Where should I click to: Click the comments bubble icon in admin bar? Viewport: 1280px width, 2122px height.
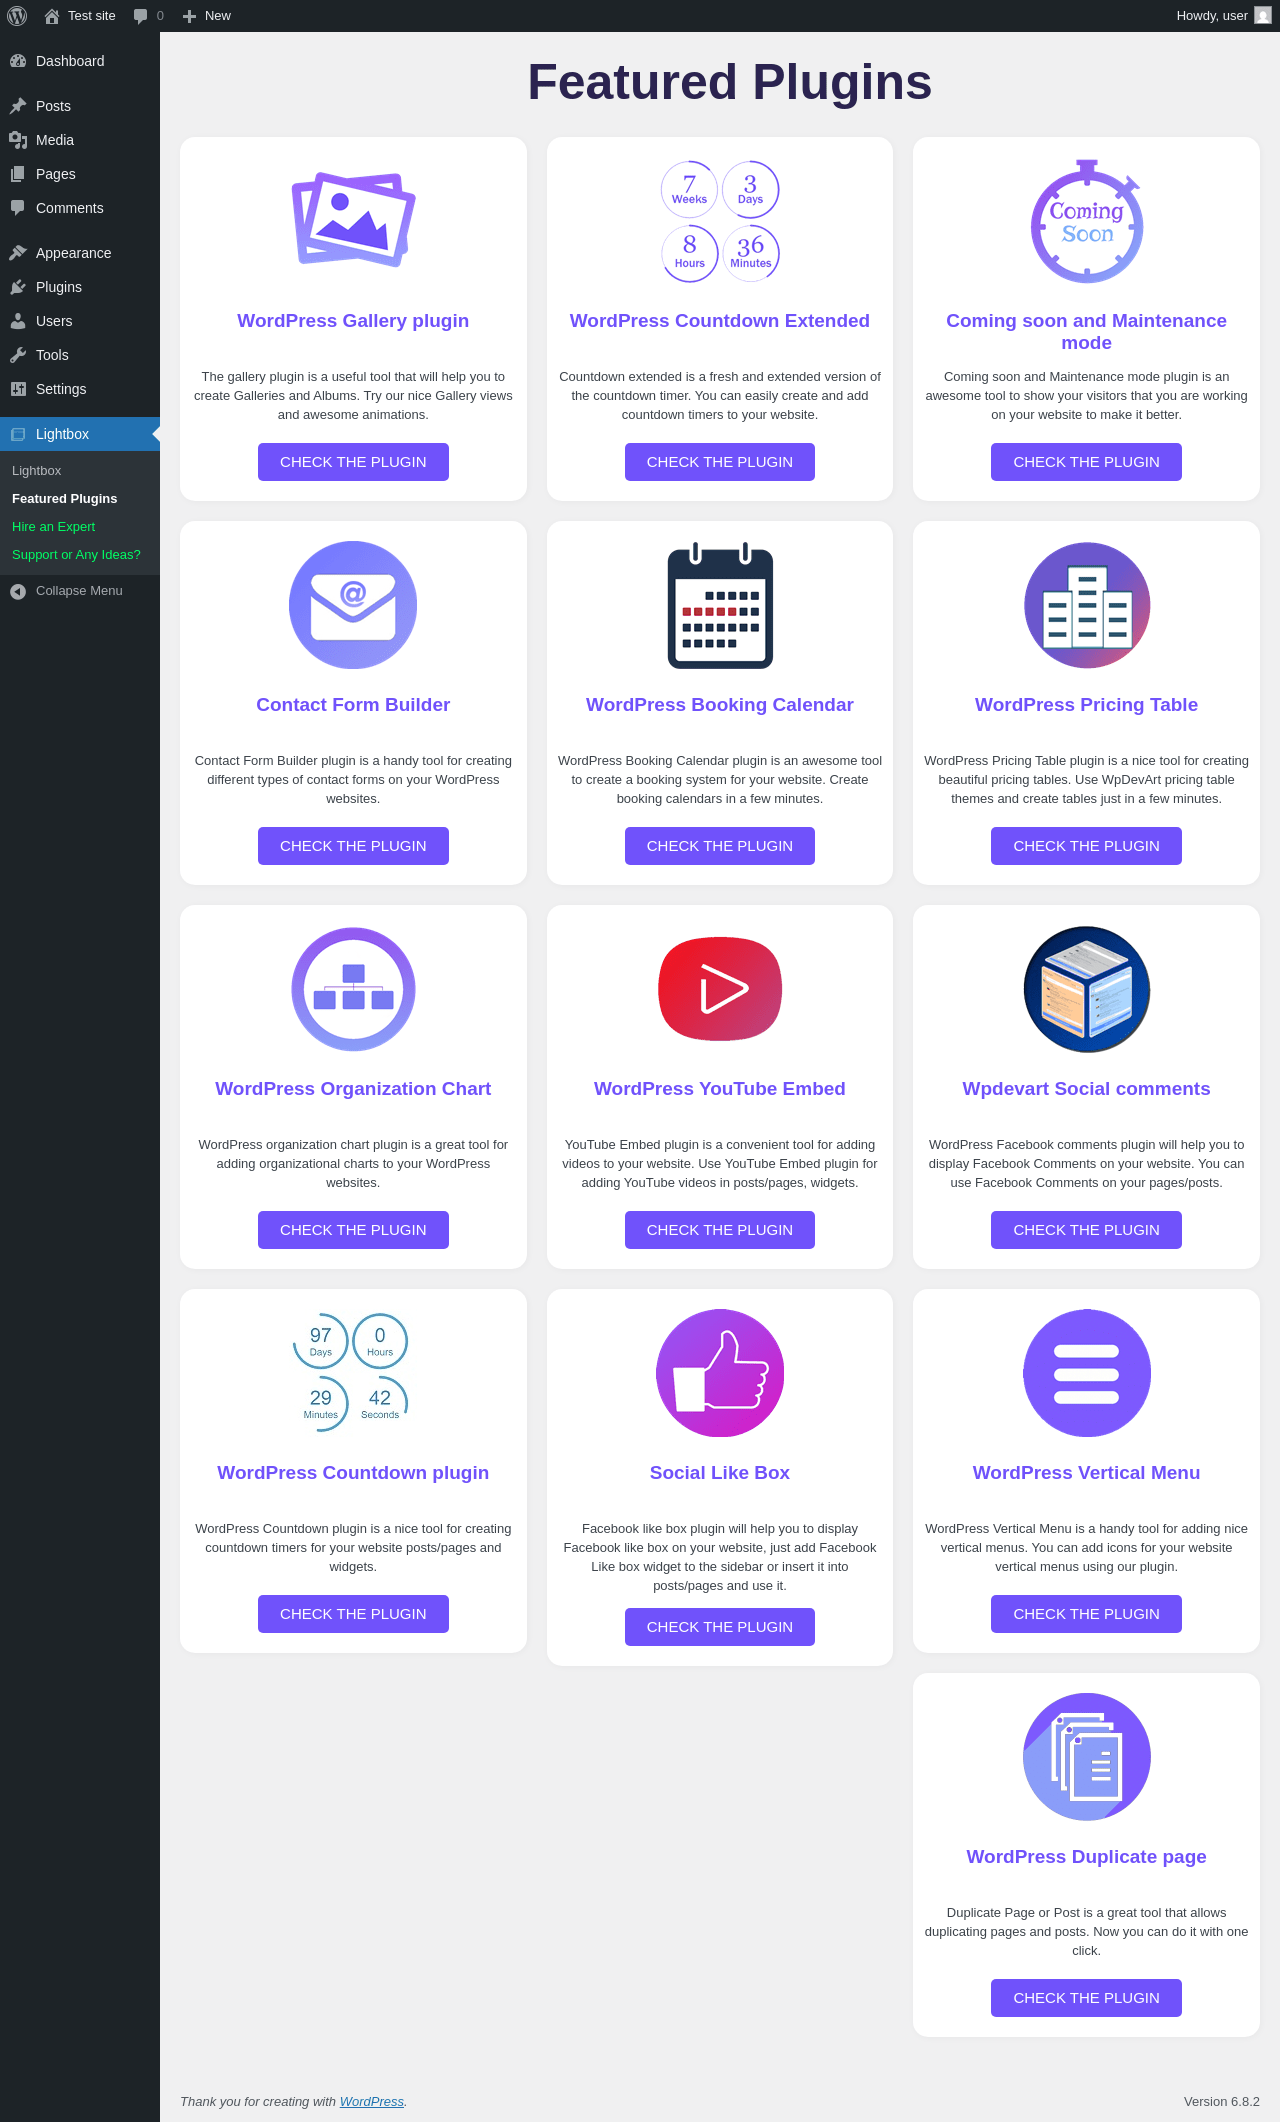(140, 16)
